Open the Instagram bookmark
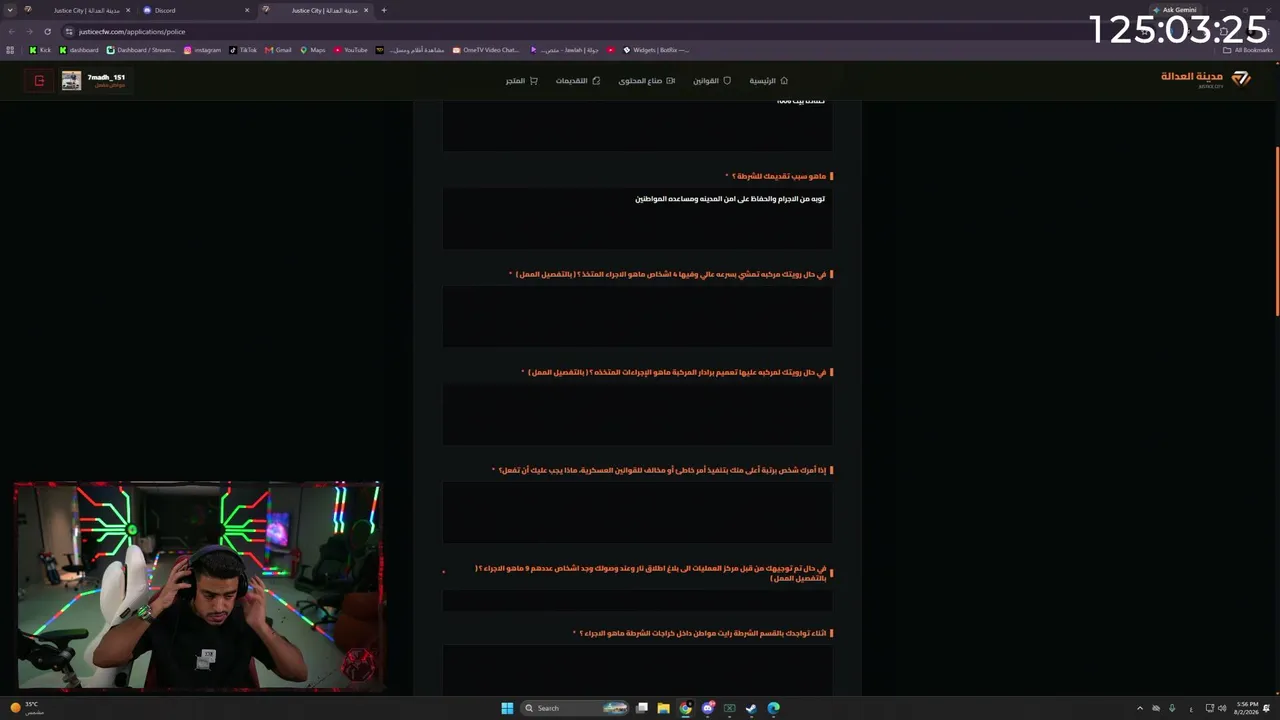 pos(202,50)
